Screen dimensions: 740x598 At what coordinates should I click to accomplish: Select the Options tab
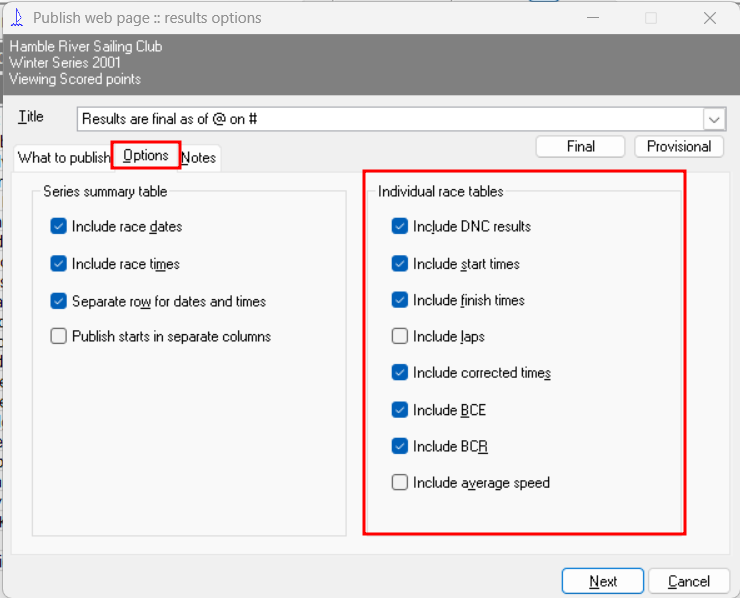(146, 155)
